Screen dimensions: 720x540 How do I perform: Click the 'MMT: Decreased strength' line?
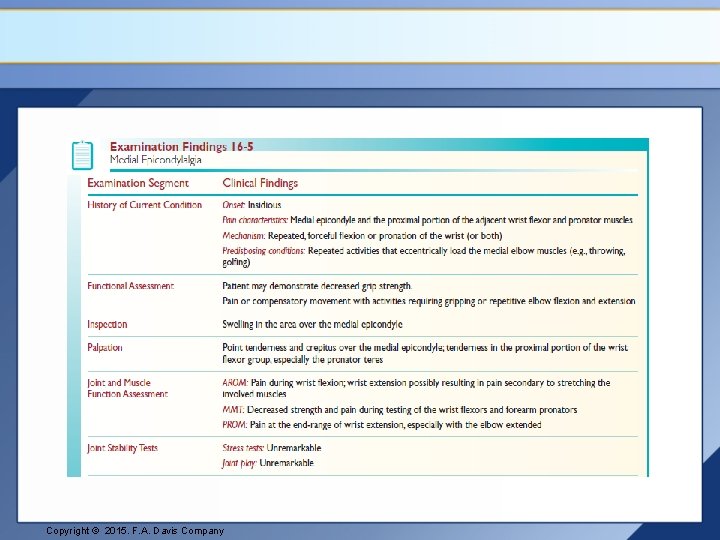coord(399,410)
